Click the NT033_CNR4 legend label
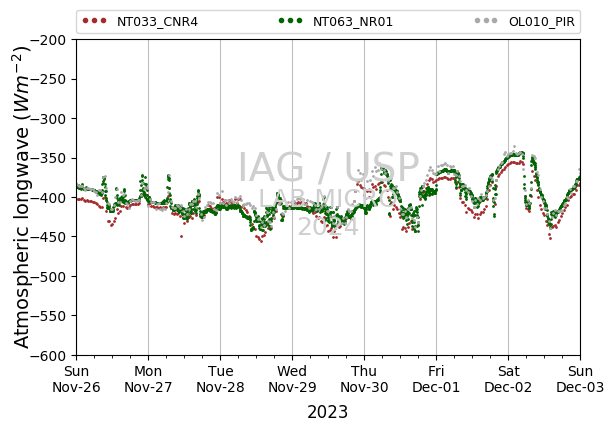 (157, 22)
